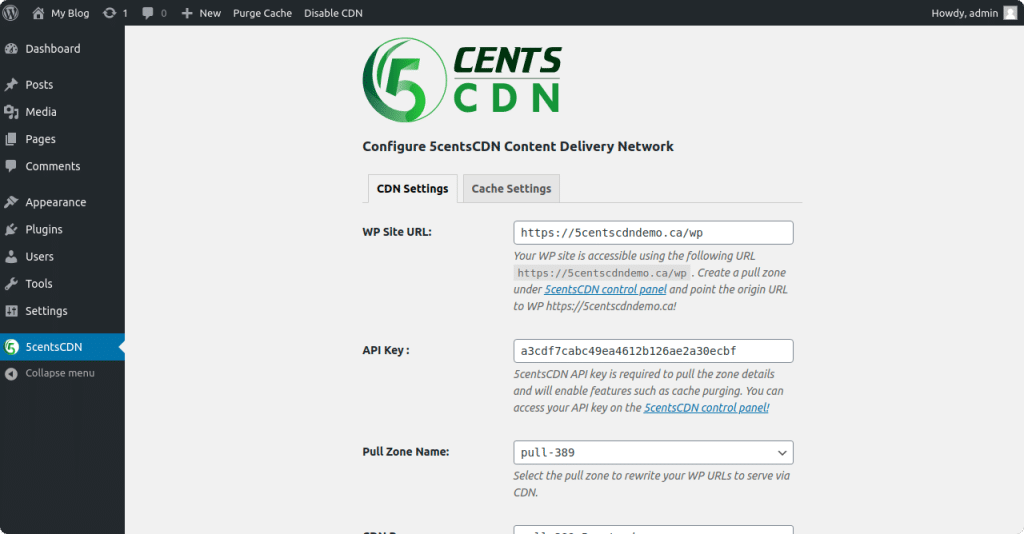1024x534 pixels.
Task: Open 5centsCDN control panel! link under API Key
Action: 707,408
